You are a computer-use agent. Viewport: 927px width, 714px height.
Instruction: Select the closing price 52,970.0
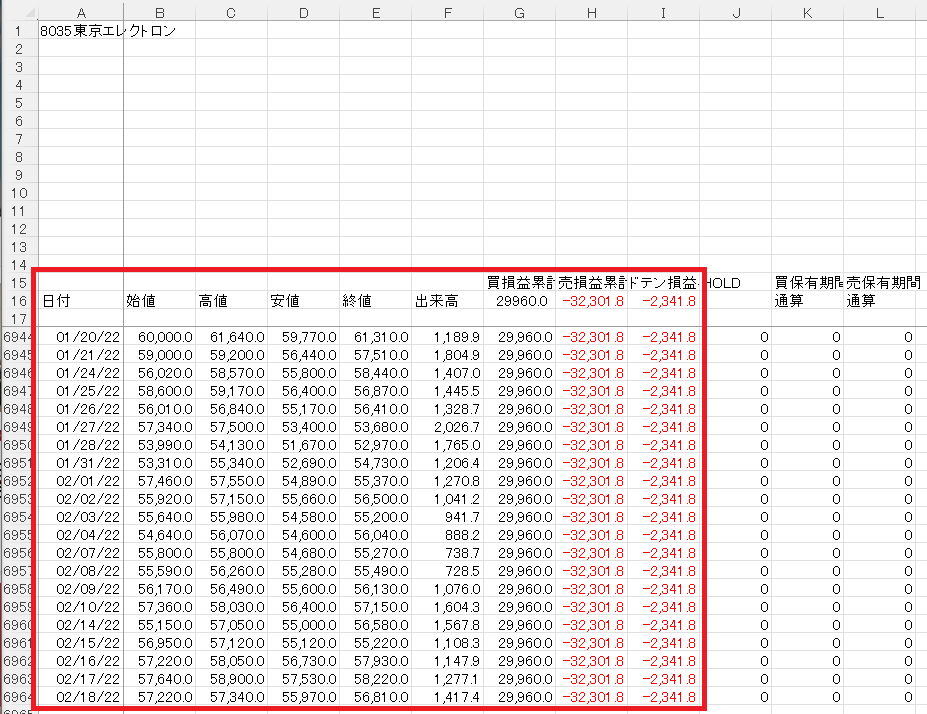pos(376,445)
